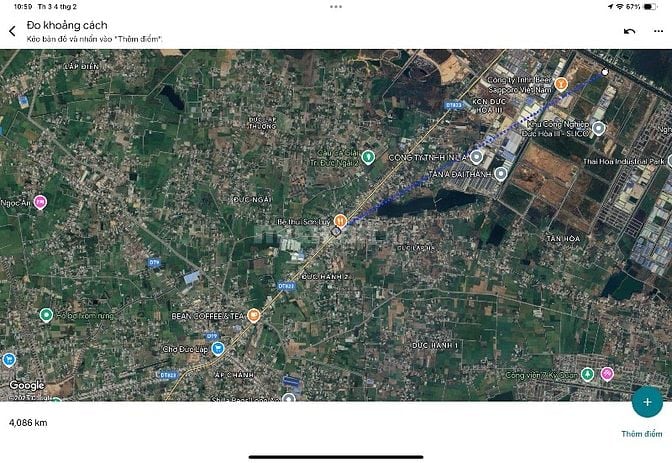Tap the ĐỨC HẠNH 2 area label
Image resolution: width=672 pixels, height=463 pixels.
(325, 277)
